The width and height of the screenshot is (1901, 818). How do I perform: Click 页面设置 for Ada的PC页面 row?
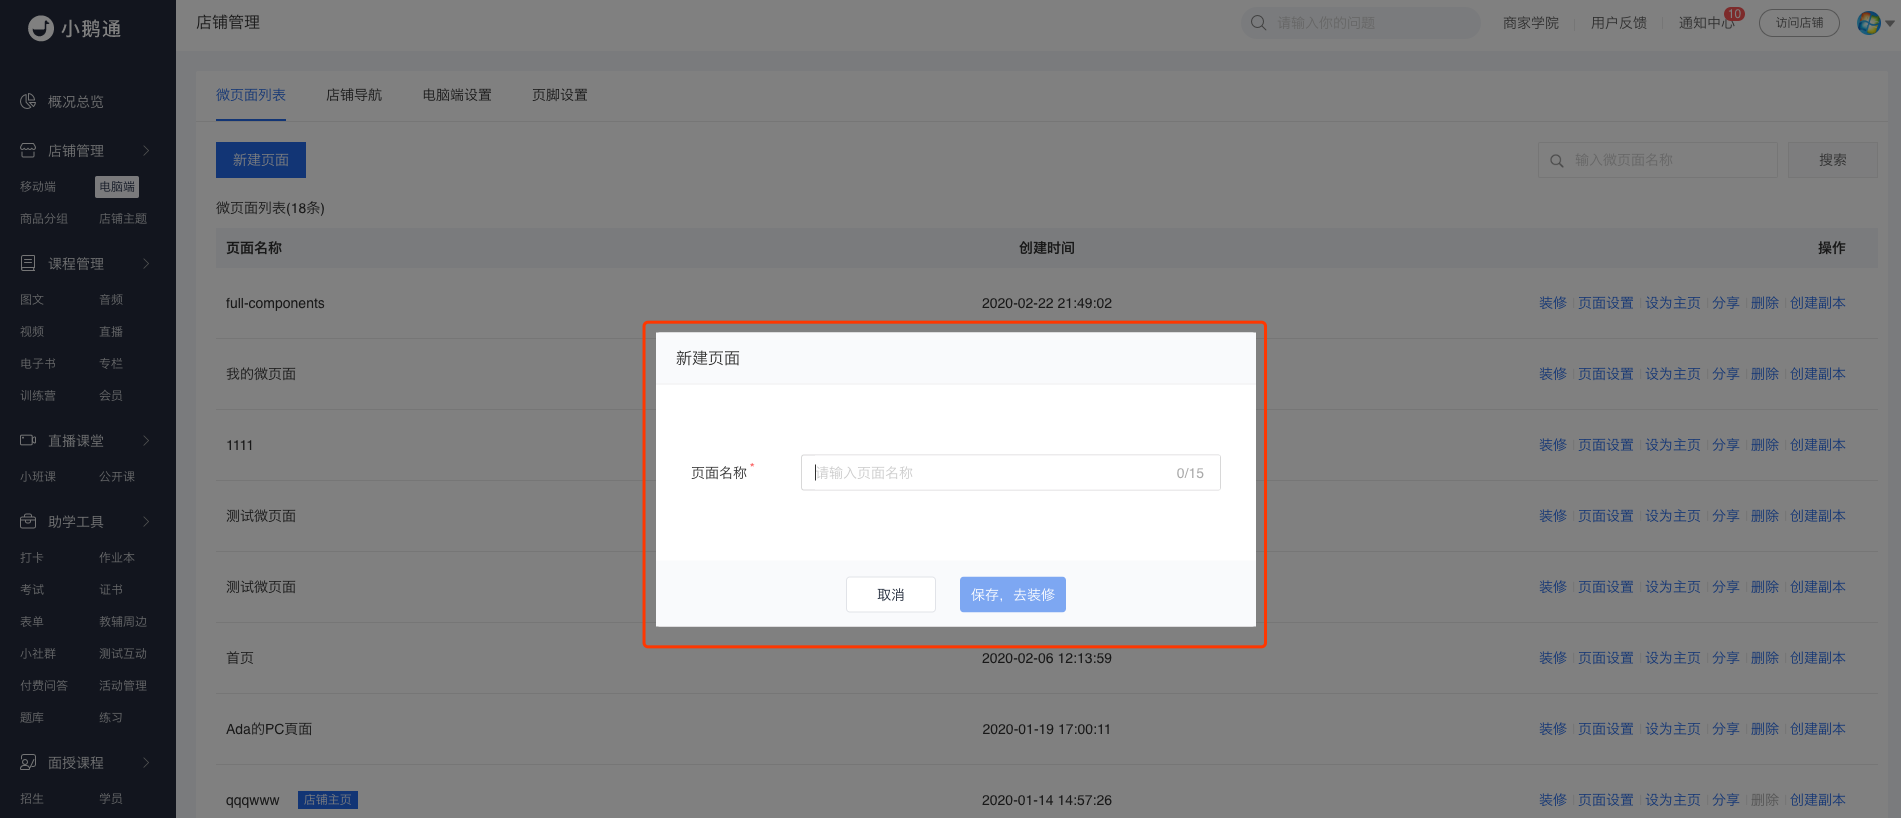(1606, 729)
